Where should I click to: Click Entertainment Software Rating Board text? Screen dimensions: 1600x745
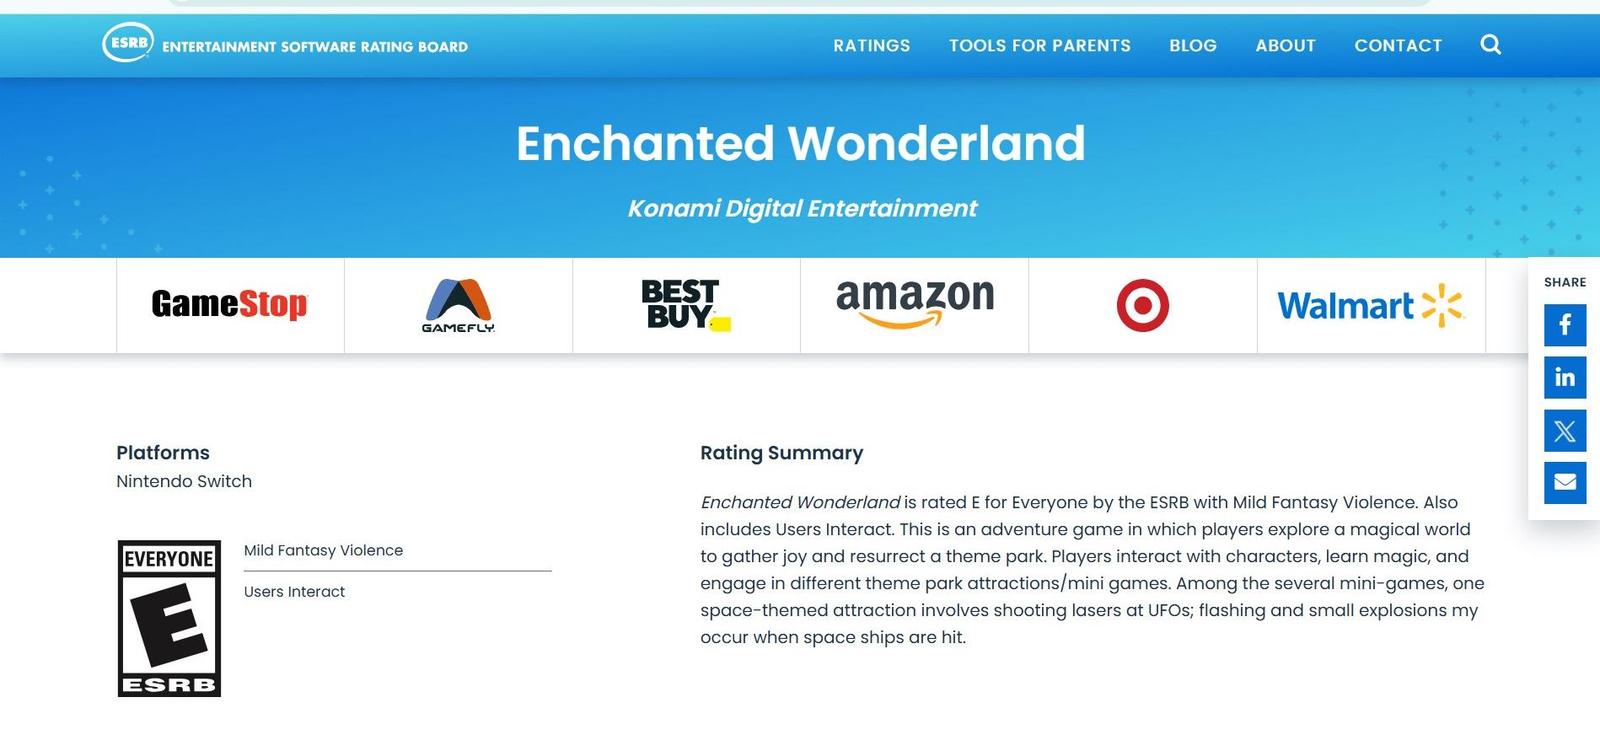point(315,47)
